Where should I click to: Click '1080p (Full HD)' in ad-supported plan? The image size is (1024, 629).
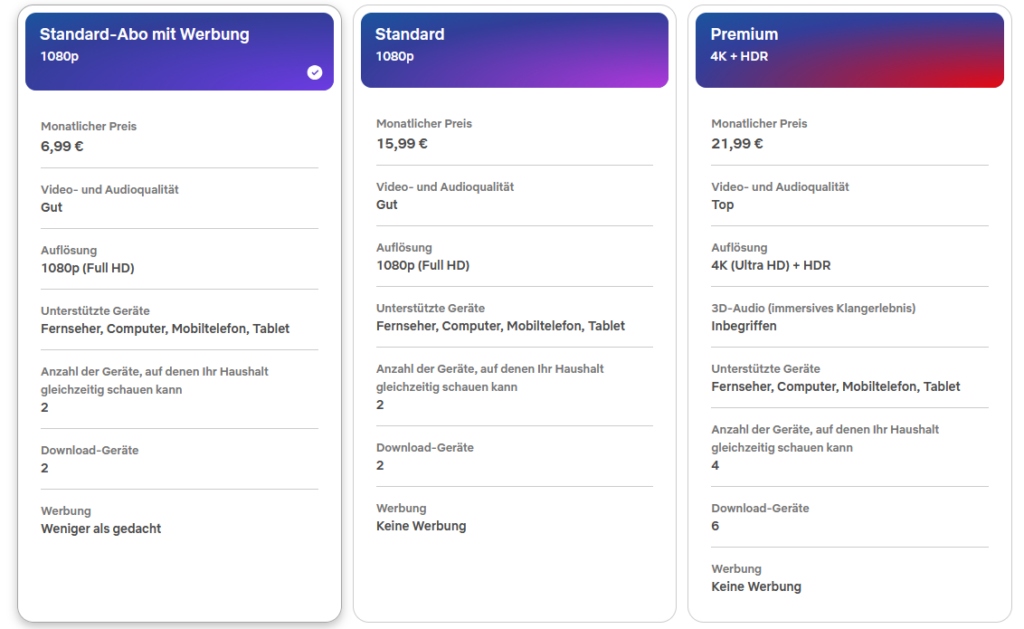tap(88, 268)
